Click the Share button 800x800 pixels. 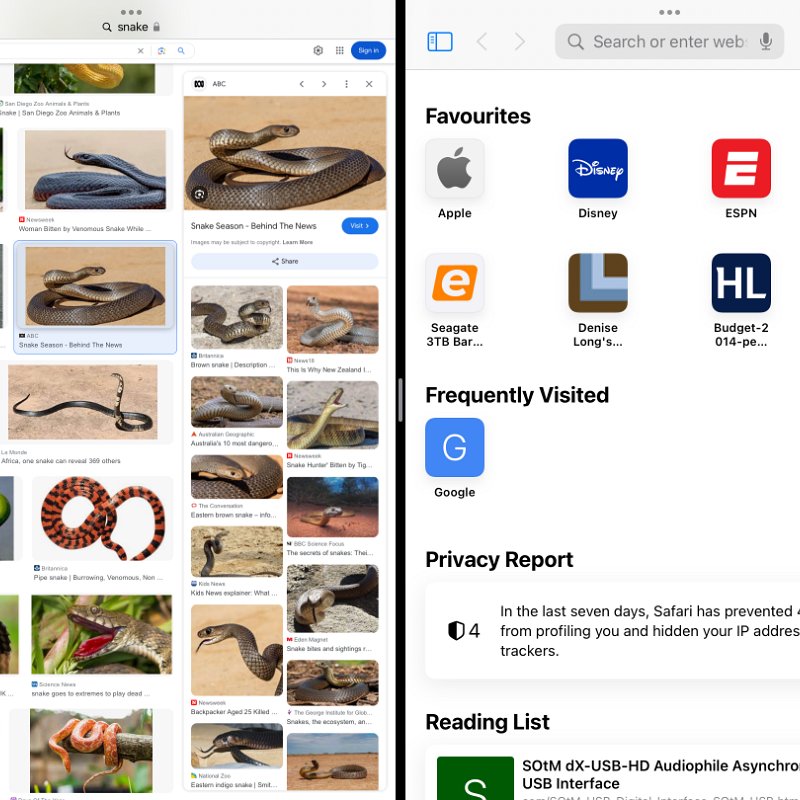pos(285,261)
